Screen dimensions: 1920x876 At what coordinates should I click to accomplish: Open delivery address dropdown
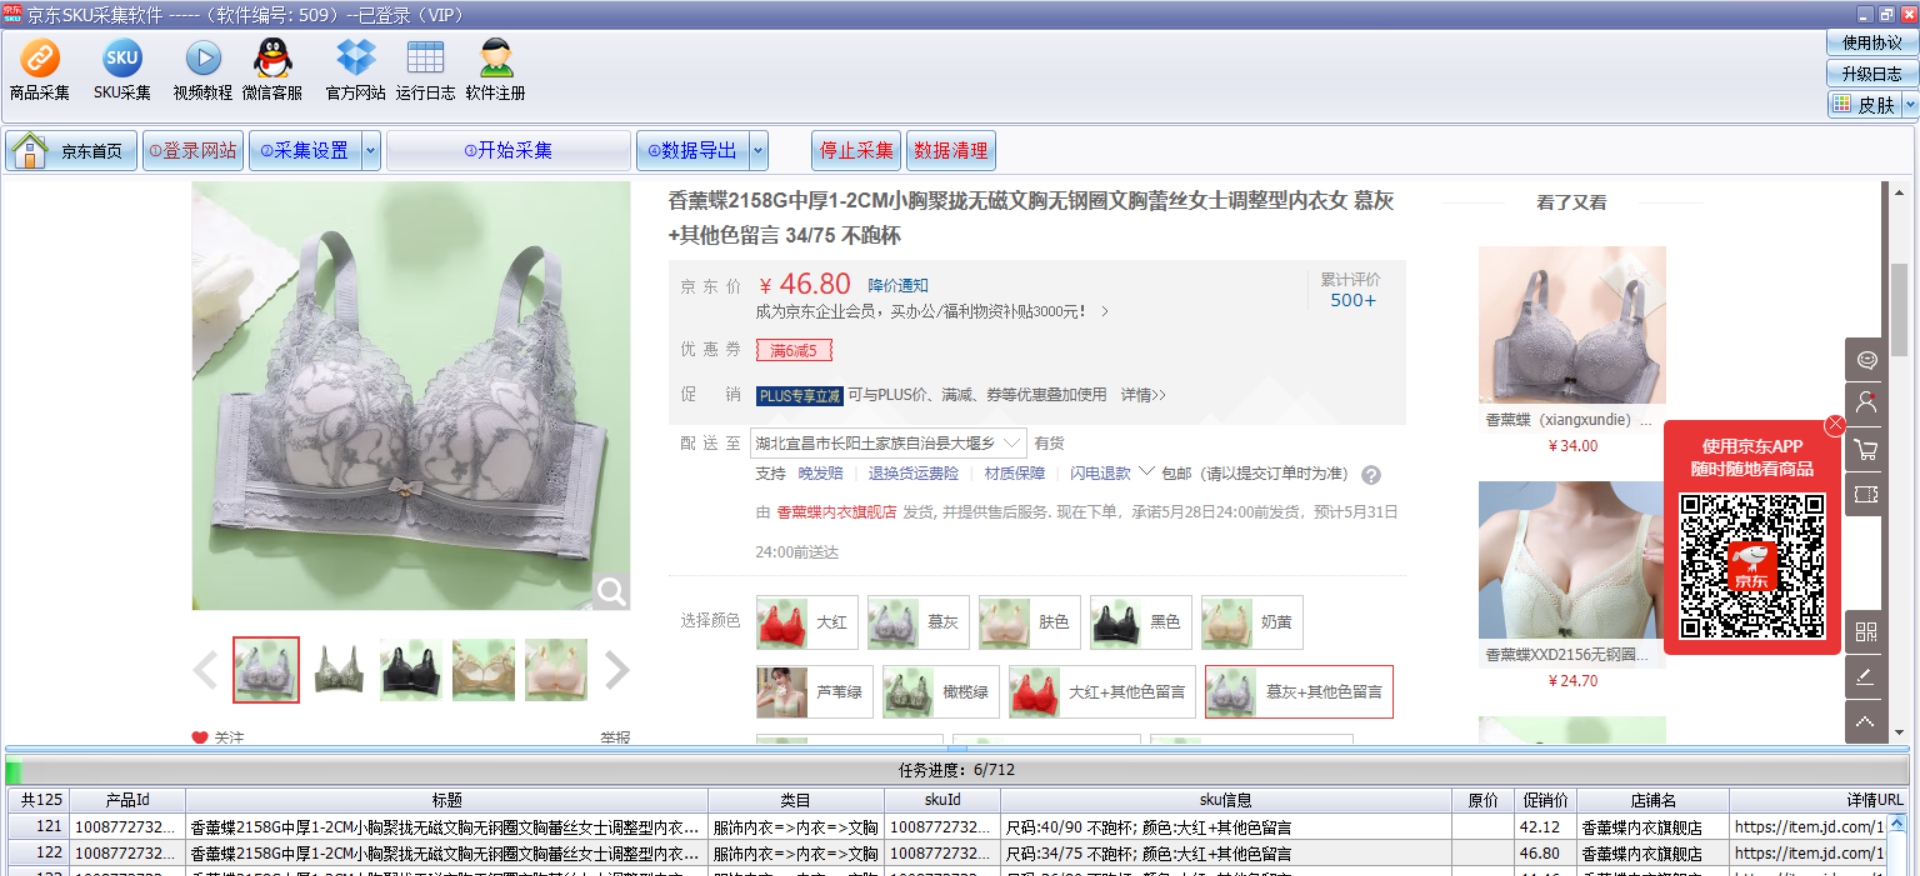(x=889, y=443)
